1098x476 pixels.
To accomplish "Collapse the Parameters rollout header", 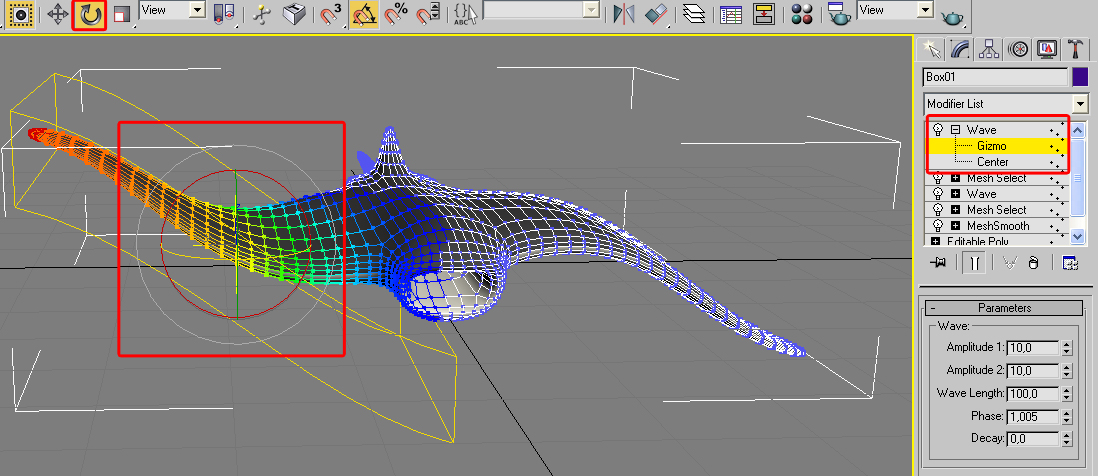I will point(1004,308).
